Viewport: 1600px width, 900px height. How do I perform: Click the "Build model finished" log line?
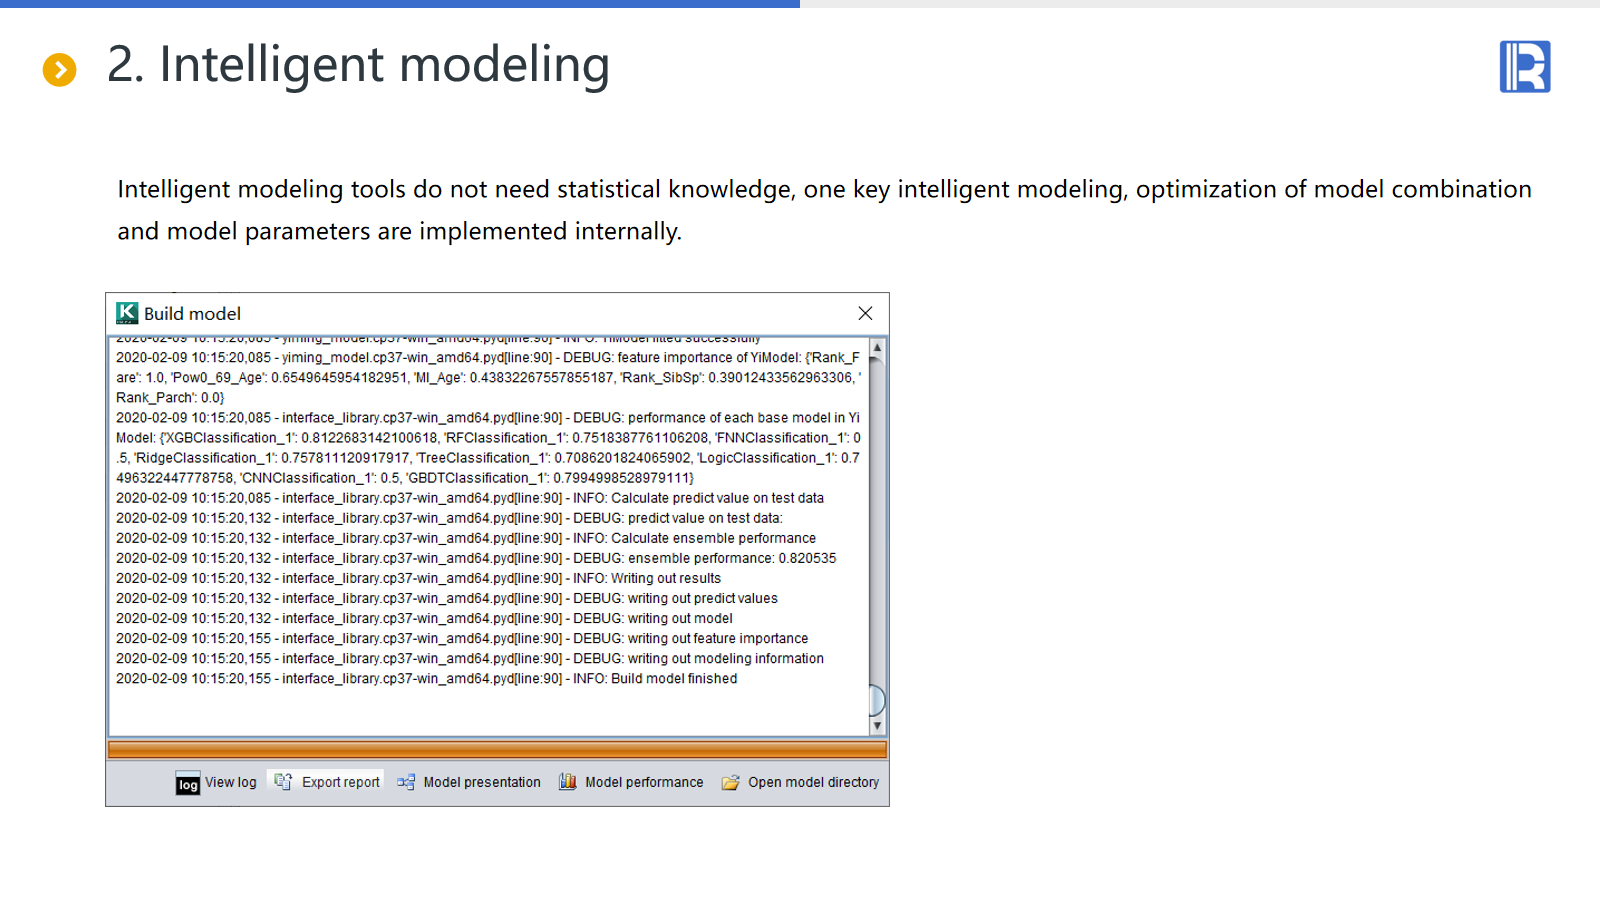426,678
